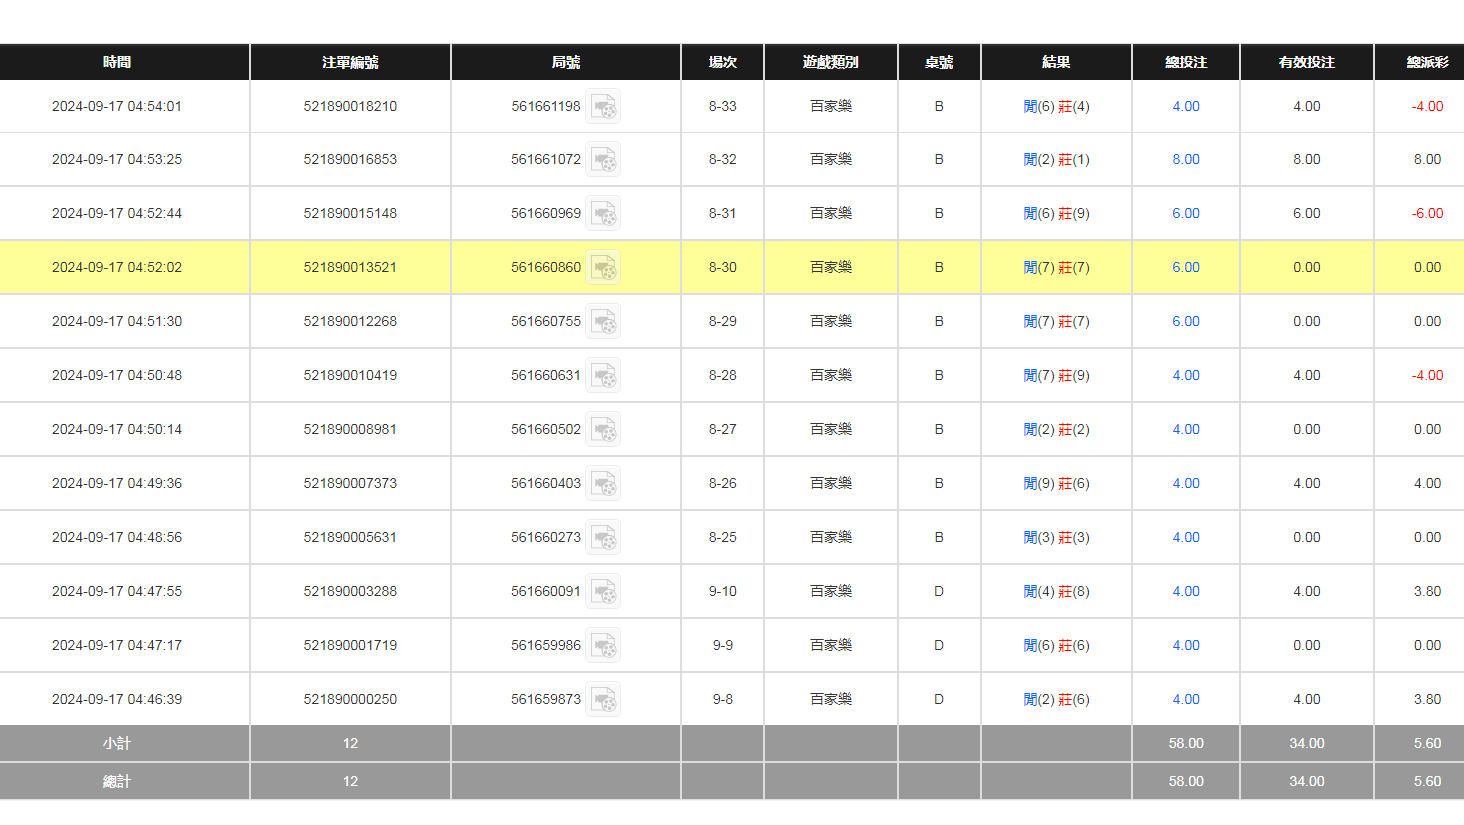Open video replay icon for round 561661072

coord(603,160)
